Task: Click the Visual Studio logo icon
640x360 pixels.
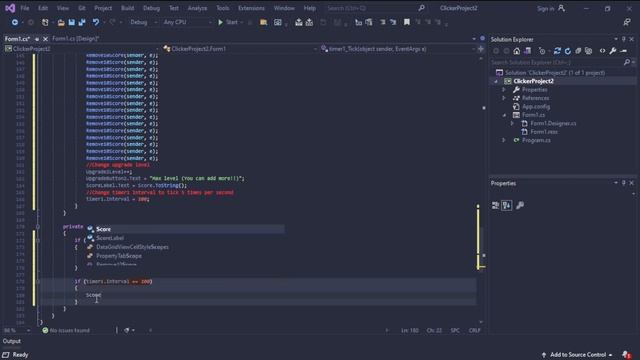Action: click(10, 8)
